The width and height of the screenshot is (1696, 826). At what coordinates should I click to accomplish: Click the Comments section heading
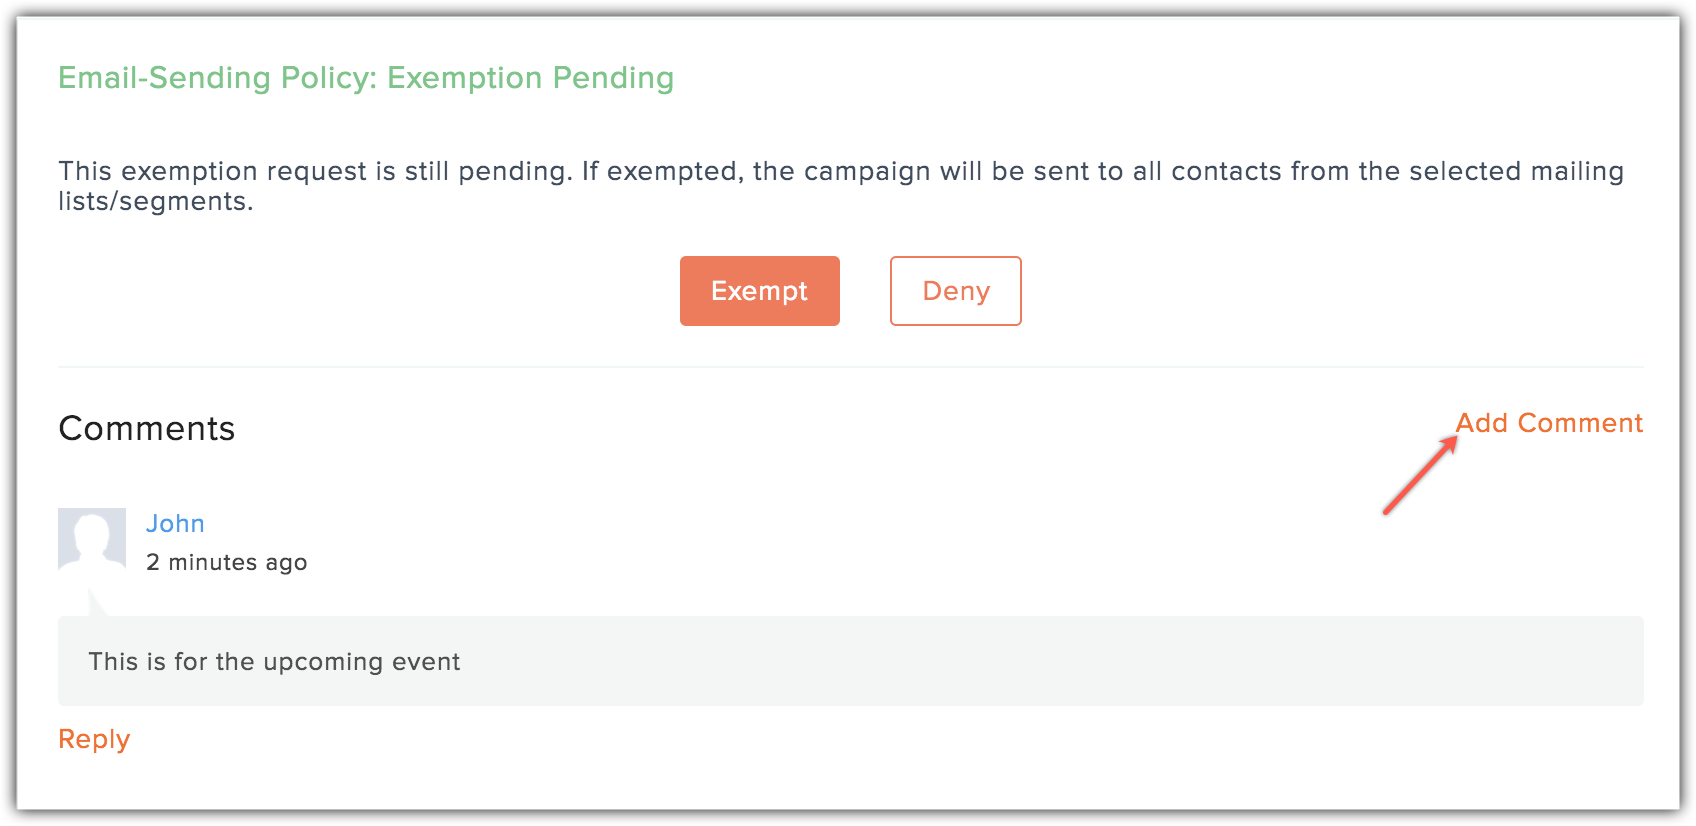point(147,428)
